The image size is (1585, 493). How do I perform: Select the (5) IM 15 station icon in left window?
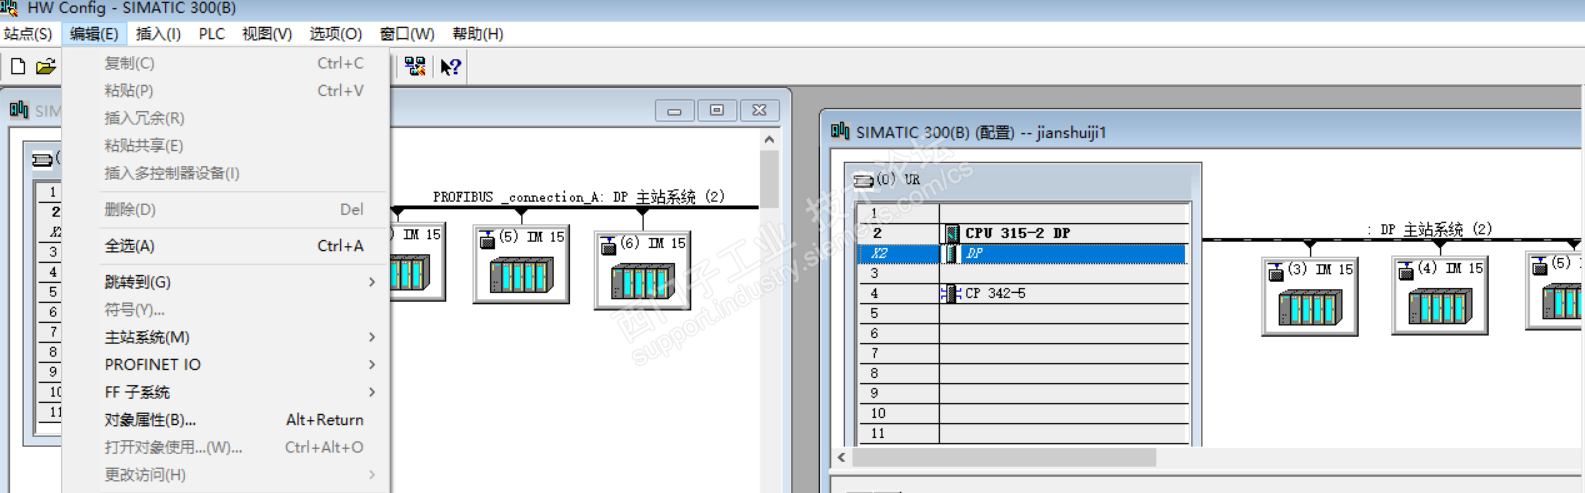(x=521, y=264)
